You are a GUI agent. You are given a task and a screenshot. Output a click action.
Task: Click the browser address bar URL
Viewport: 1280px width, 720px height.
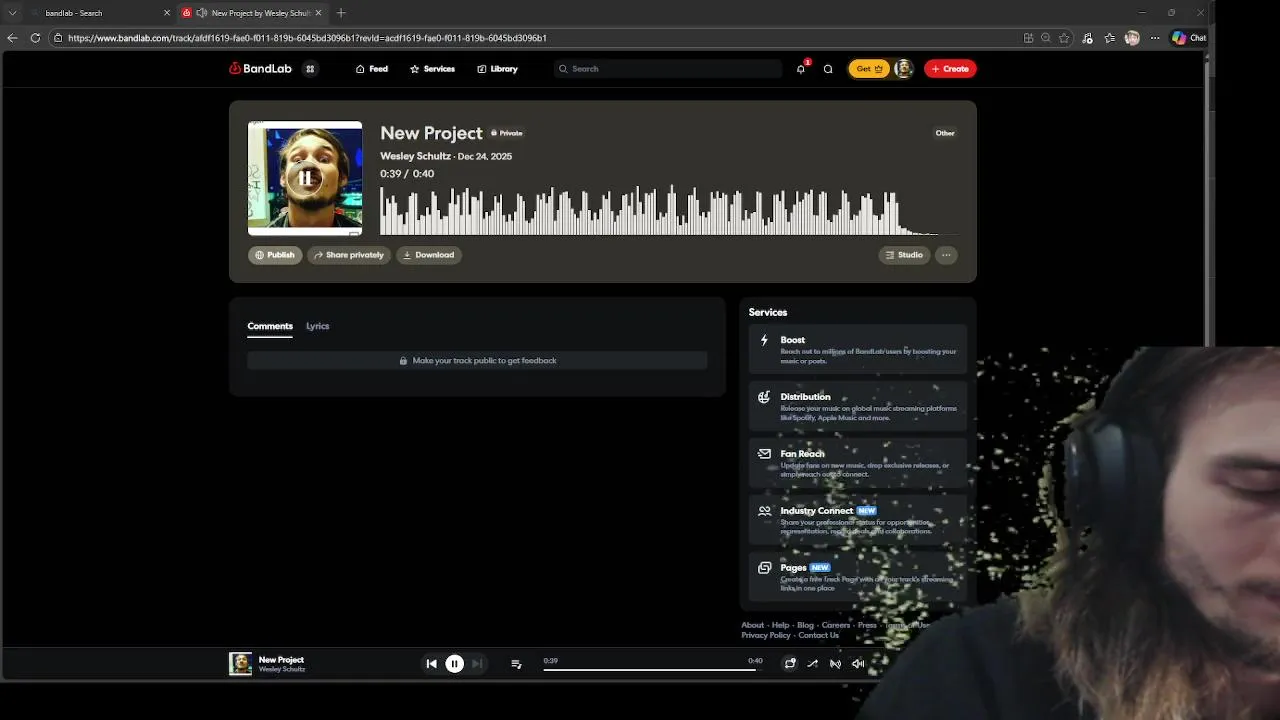pos(307,38)
